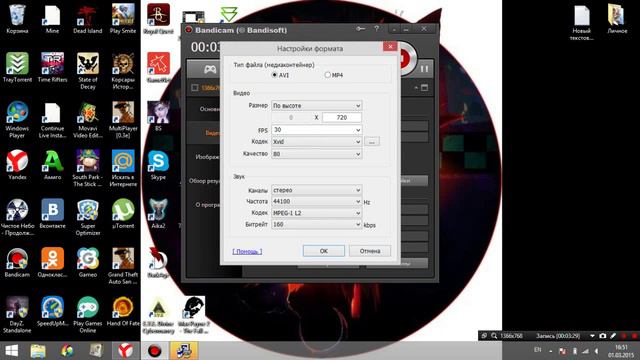This screenshot has height=360, width=640.
Task: Open Yandex browser desktop icon
Action: (17, 164)
